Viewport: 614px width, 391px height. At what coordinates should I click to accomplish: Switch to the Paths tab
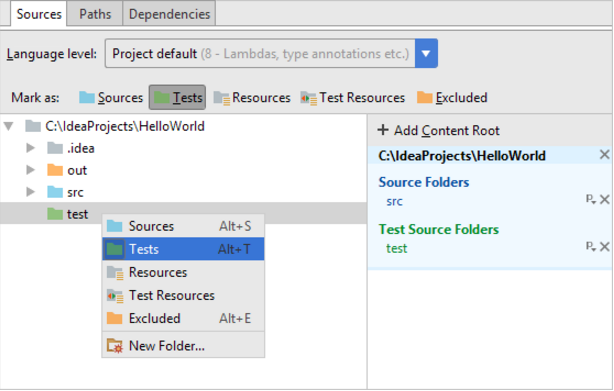95,14
